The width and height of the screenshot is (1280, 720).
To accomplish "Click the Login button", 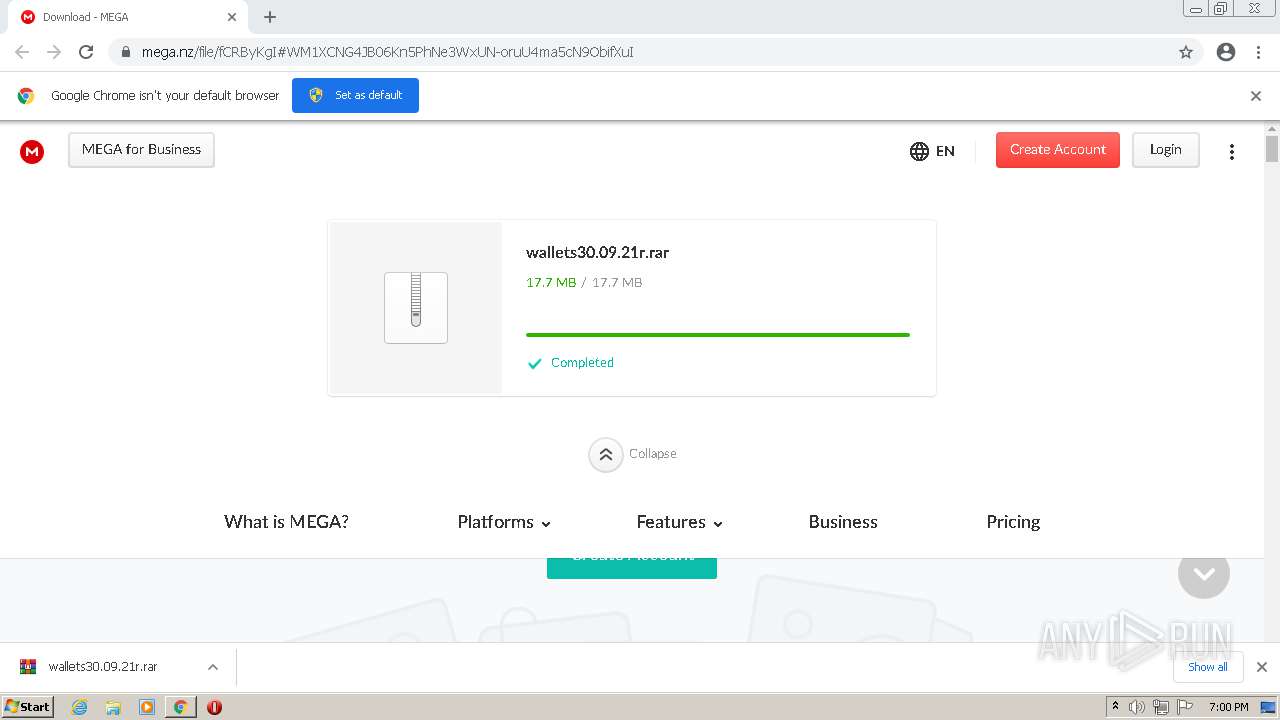I will (1166, 150).
